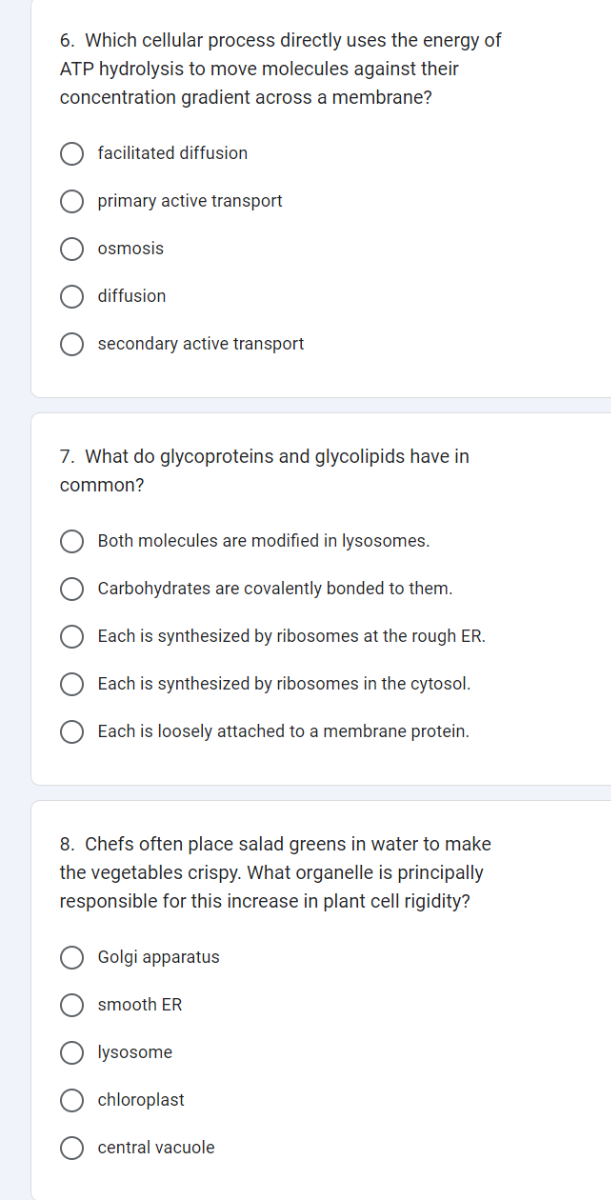This screenshot has width=611, height=1200.
Task: Choose 'Carbohydrates are covalently bonded to them.'
Action: [x=71, y=589]
